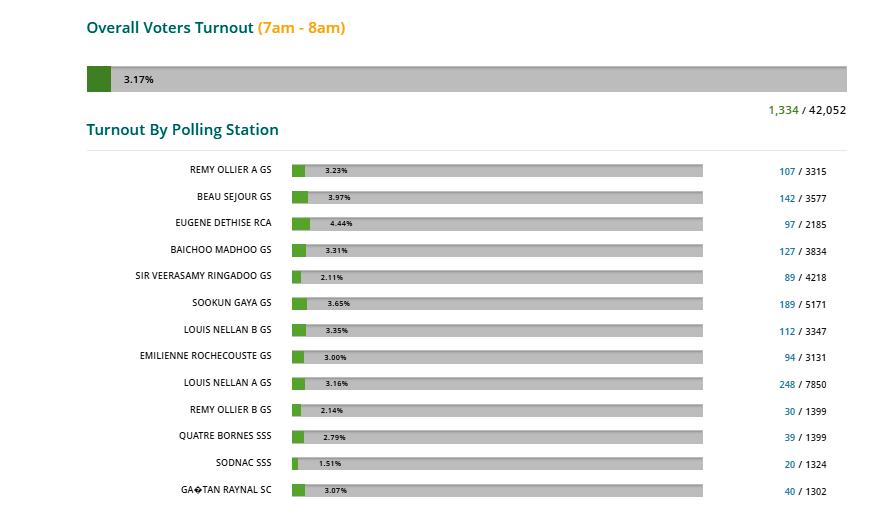Select the Gaëtan Raynal SC station label

[226, 489]
